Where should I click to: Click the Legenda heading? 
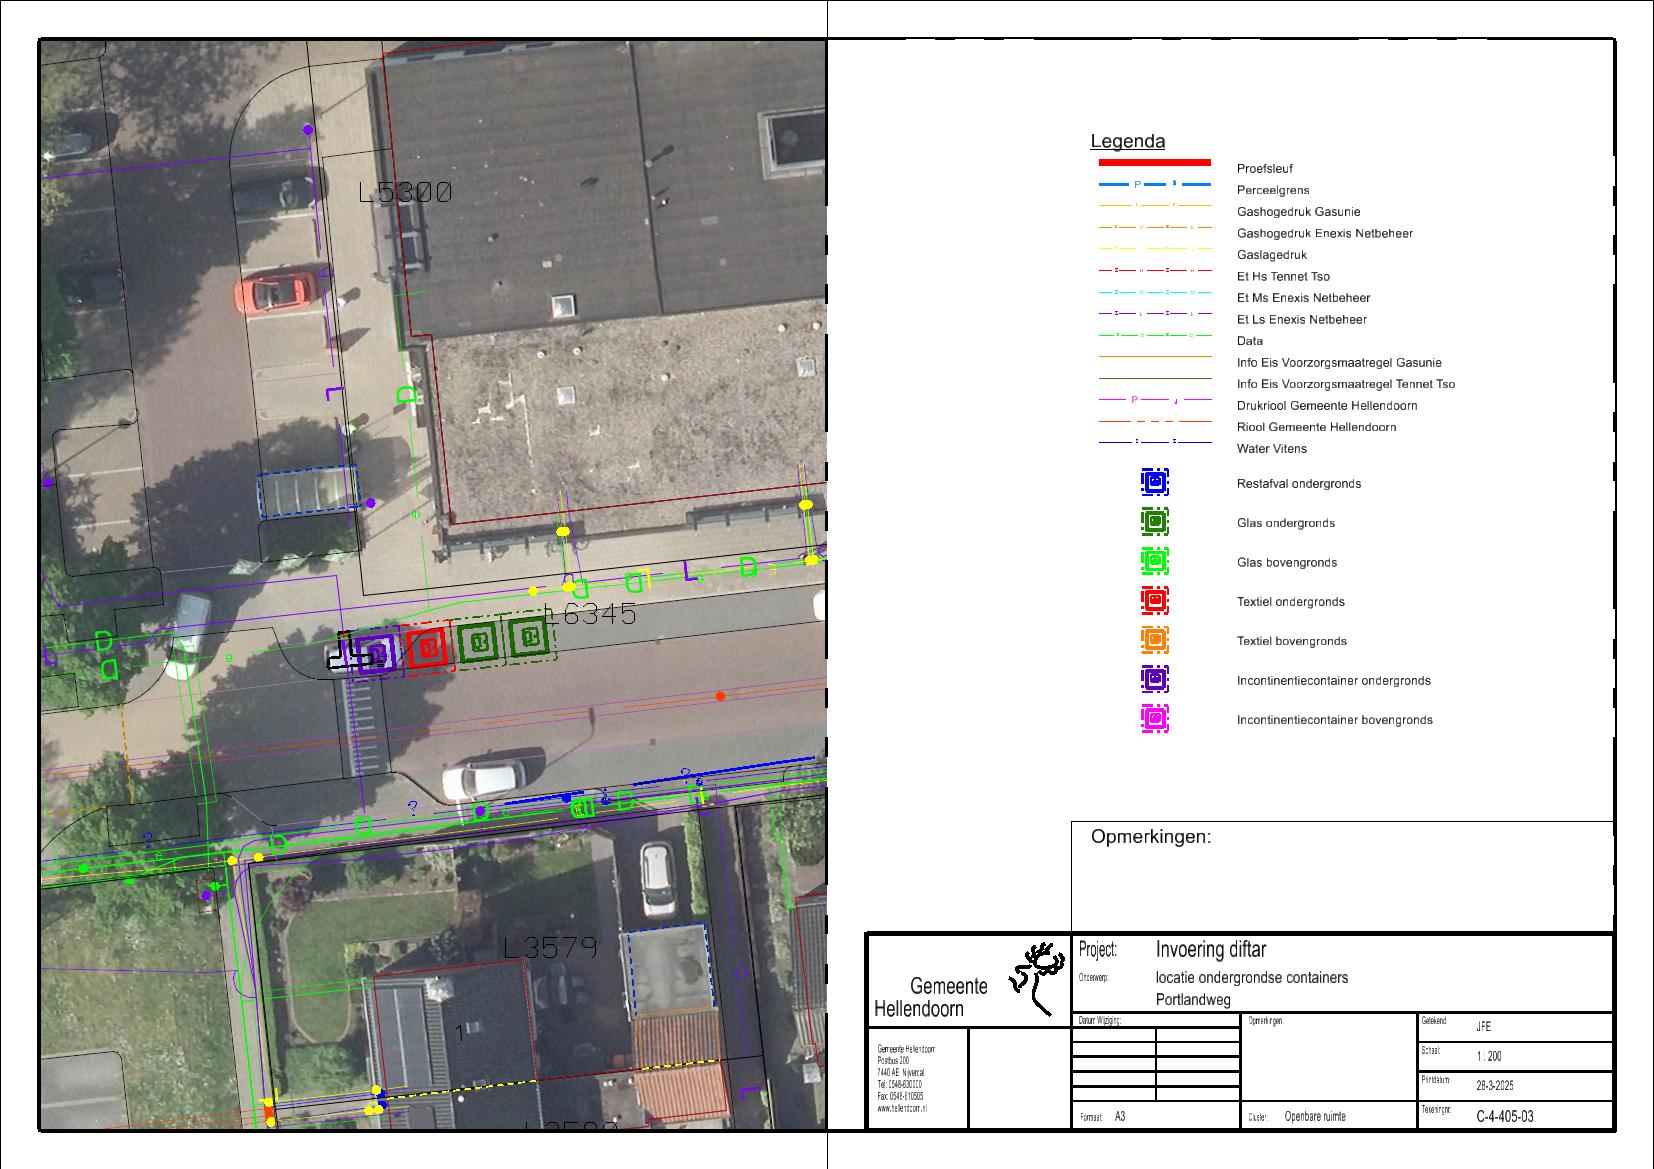point(1127,142)
